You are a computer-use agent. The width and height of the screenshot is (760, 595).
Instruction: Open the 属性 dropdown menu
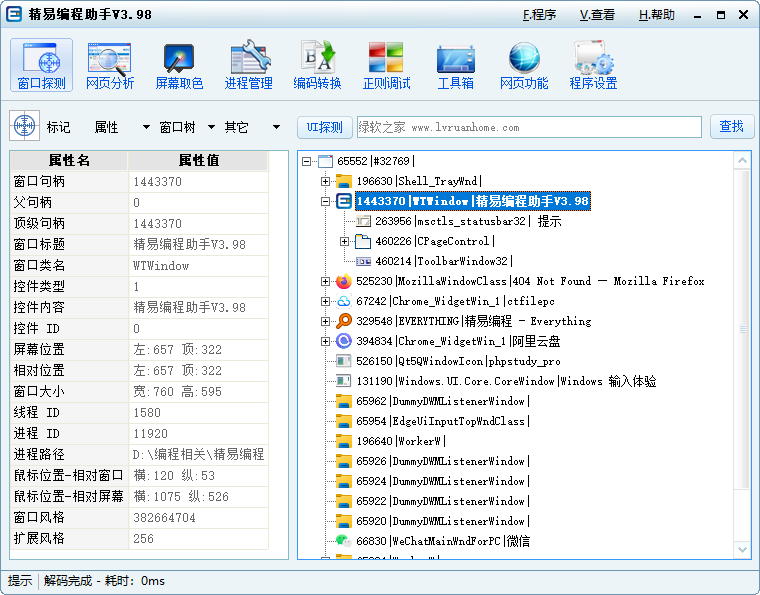(120, 127)
